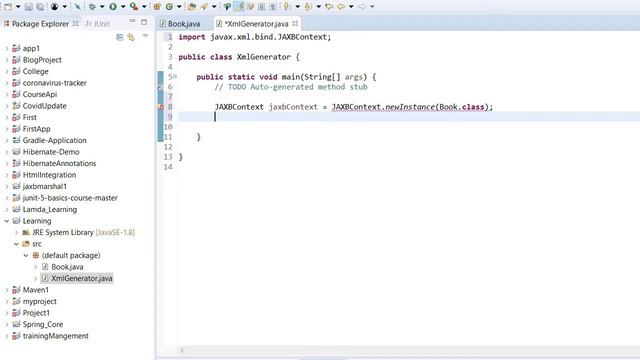
Task: Maximize the Package Explorer panel
Action: point(144,22)
